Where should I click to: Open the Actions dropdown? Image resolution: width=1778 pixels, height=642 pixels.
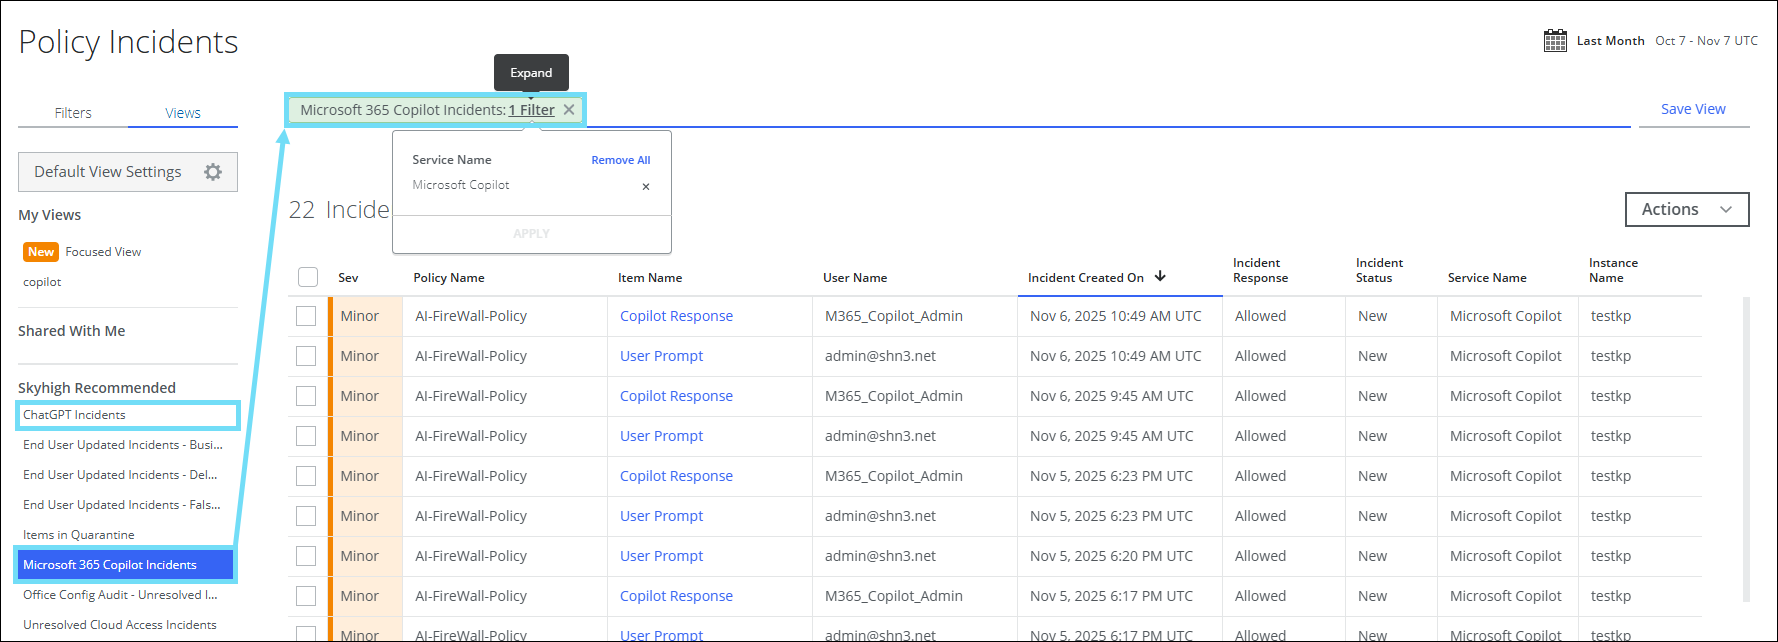tap(1686, 209)
